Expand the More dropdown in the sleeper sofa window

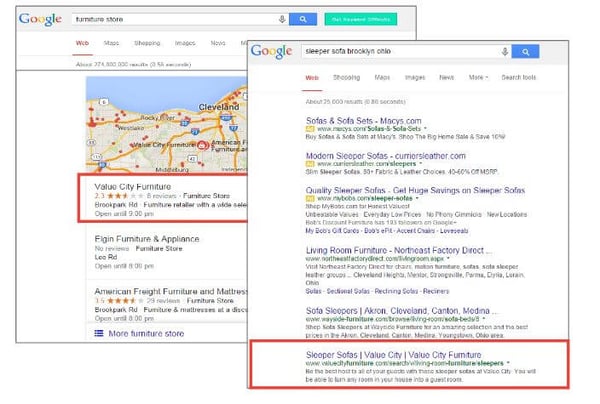478,77
